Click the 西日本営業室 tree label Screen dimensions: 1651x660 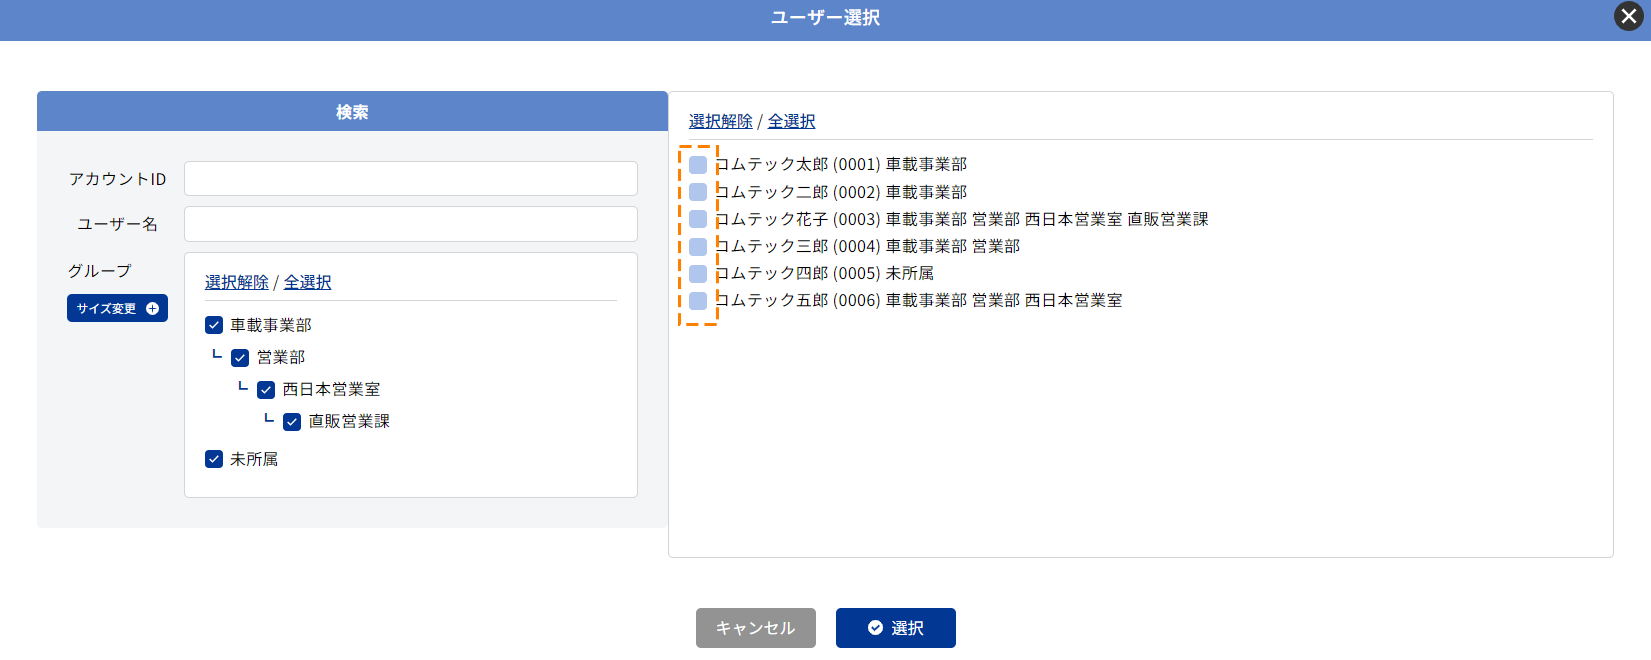331,389
